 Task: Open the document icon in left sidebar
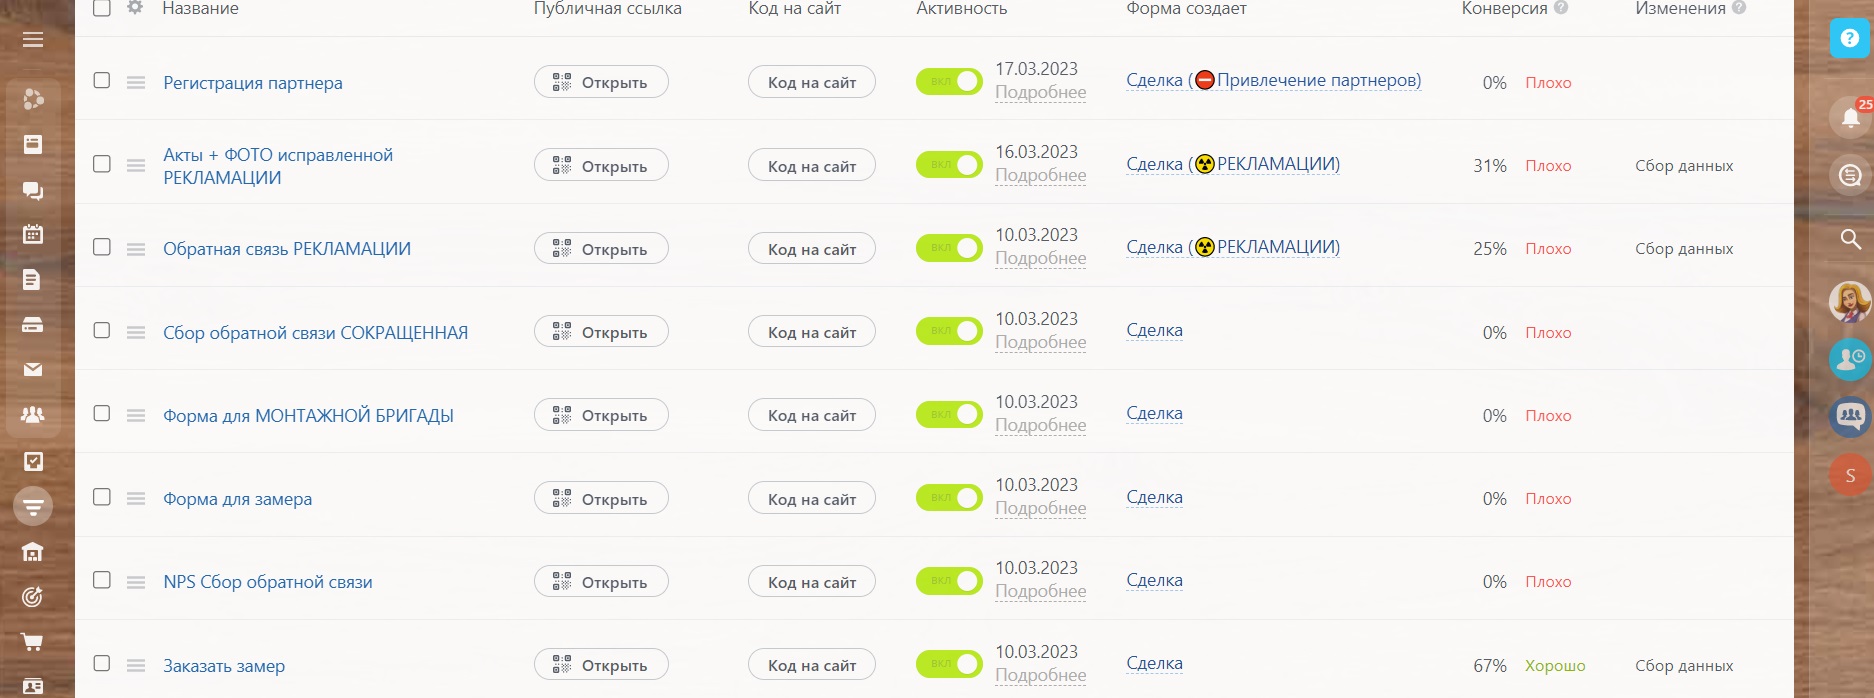point(33,280)
